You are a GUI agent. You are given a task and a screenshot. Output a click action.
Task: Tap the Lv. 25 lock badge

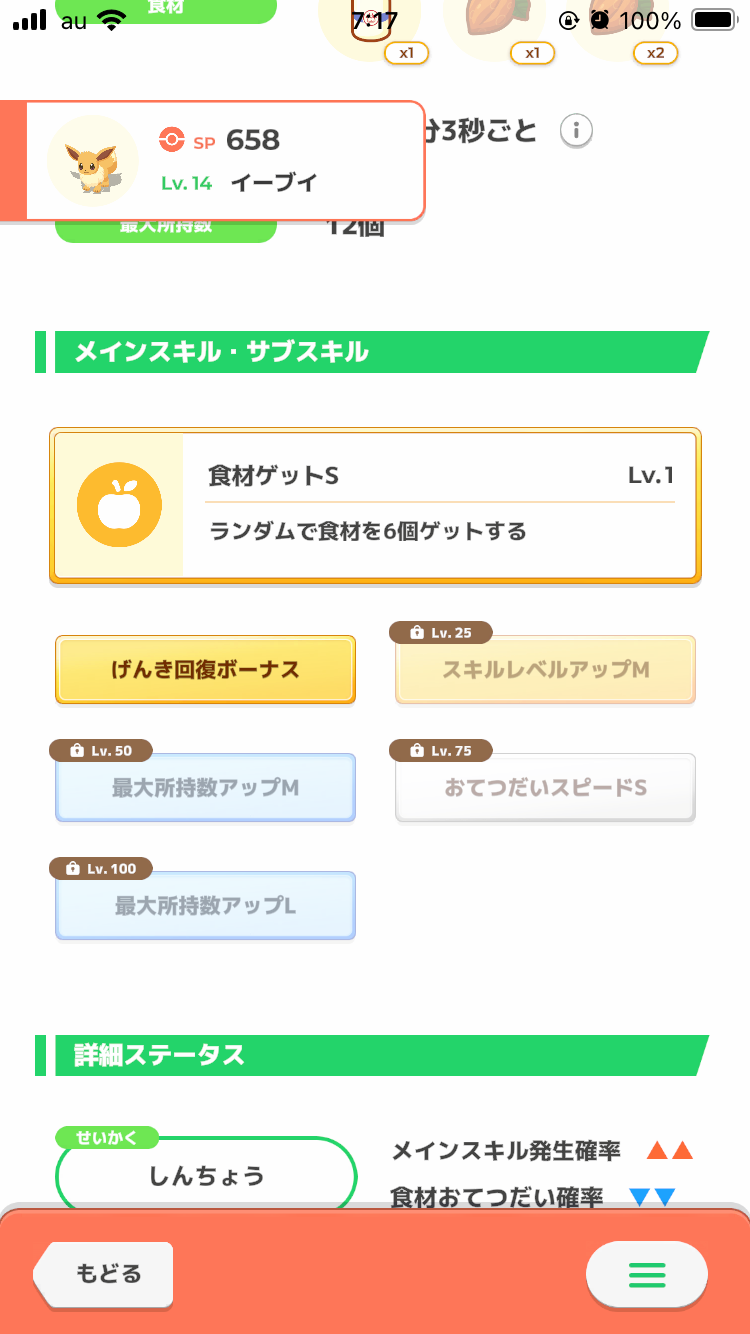pos(440,633)
